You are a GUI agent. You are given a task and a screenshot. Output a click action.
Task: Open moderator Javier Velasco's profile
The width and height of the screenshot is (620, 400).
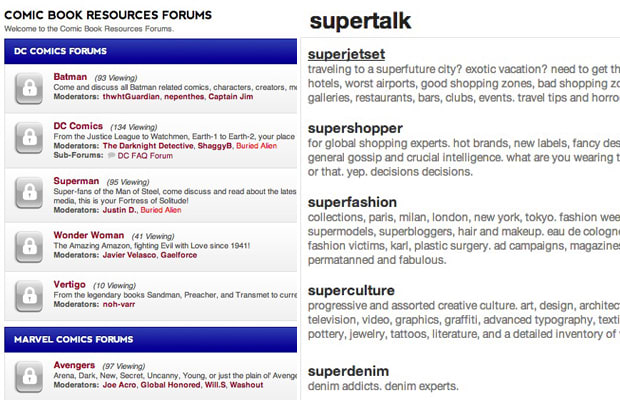pos(129,255)
